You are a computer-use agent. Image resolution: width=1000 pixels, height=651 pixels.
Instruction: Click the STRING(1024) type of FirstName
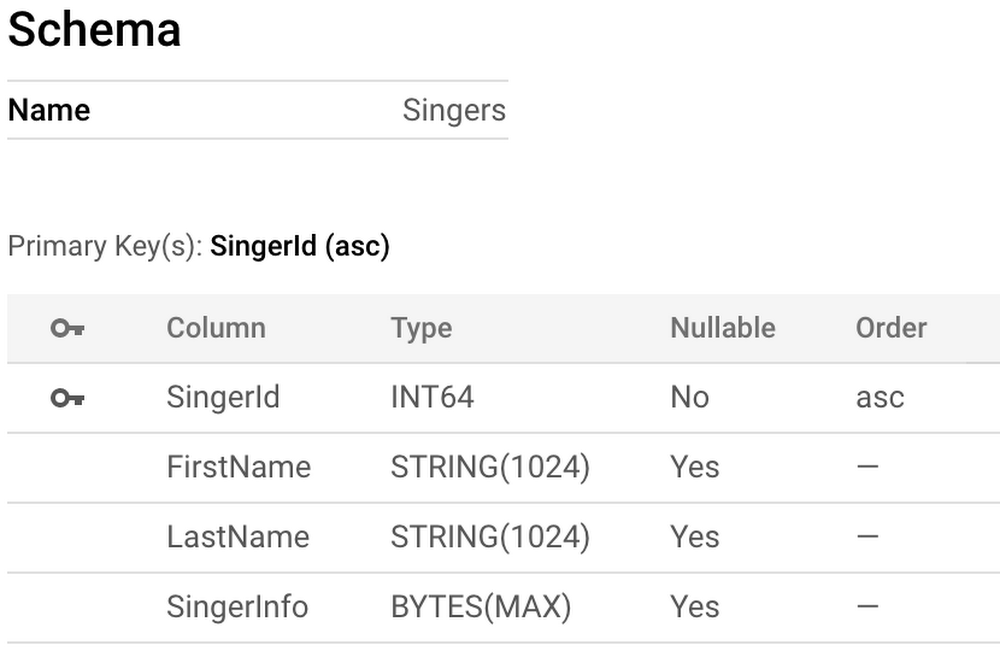[490, 467]
